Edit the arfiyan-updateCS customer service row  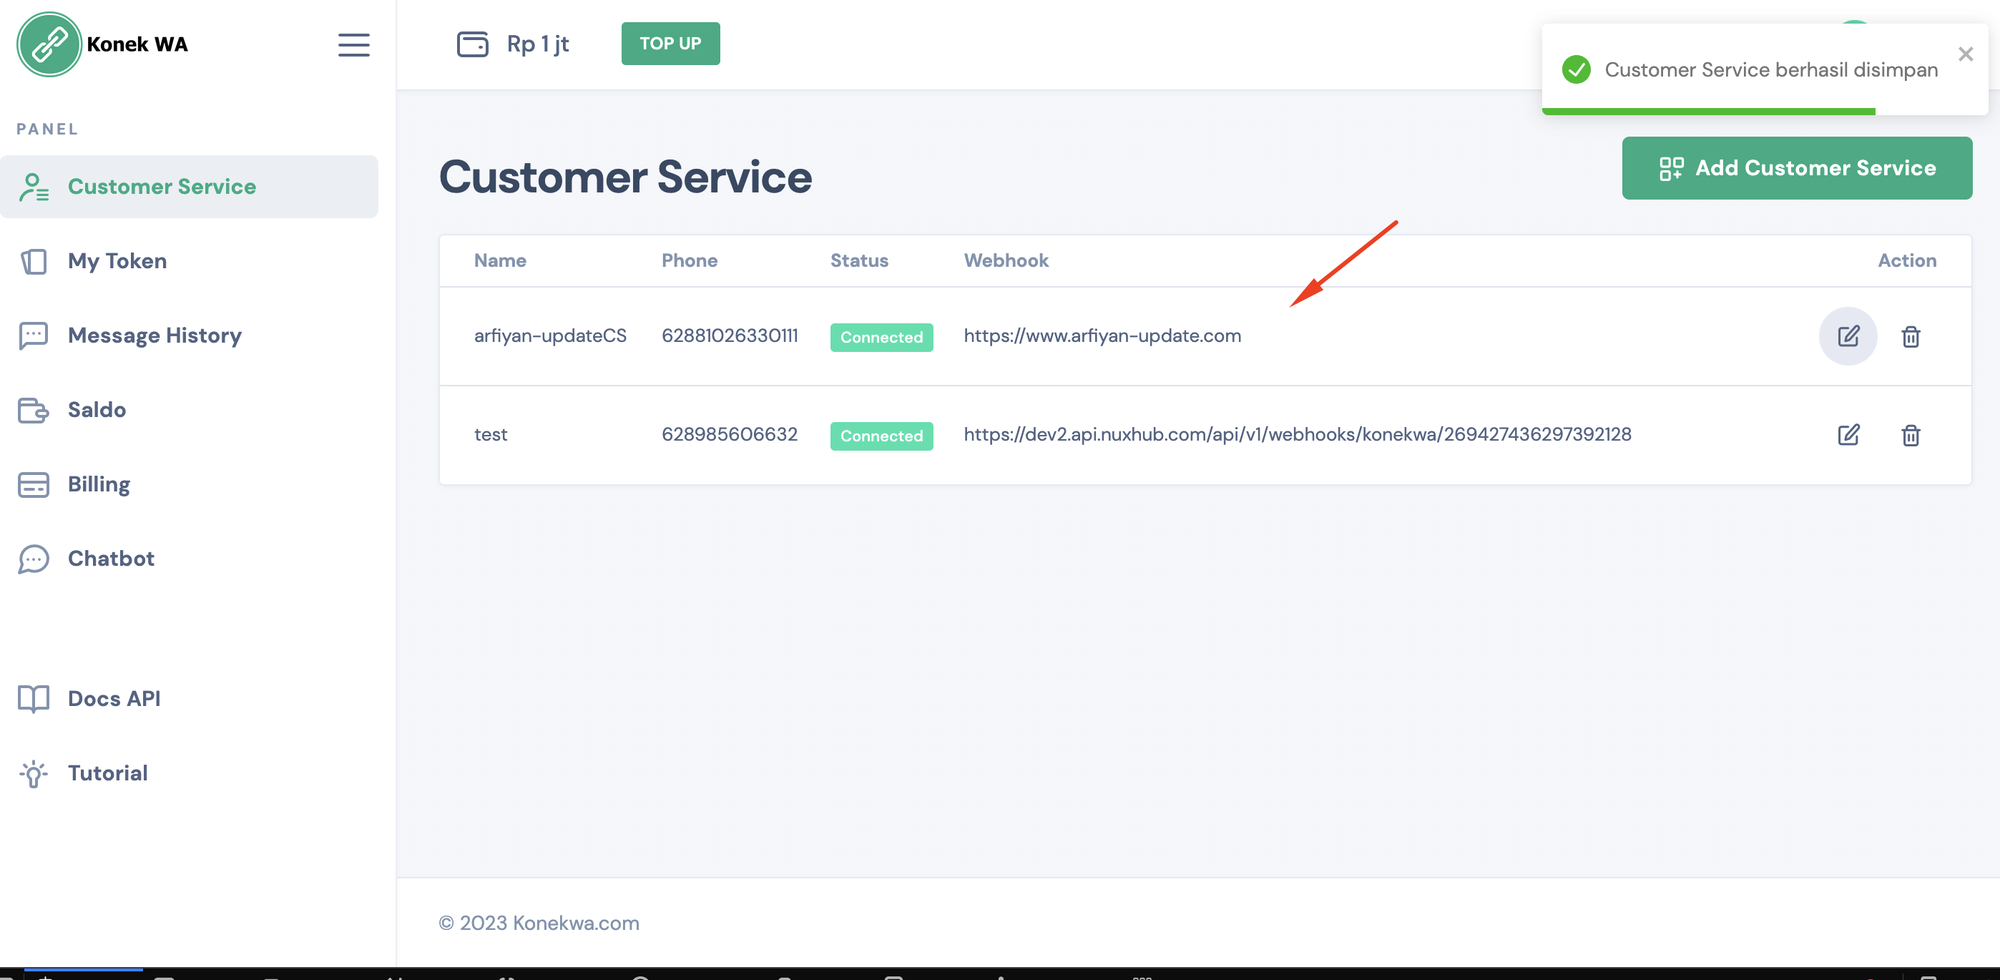point(1847,337)
